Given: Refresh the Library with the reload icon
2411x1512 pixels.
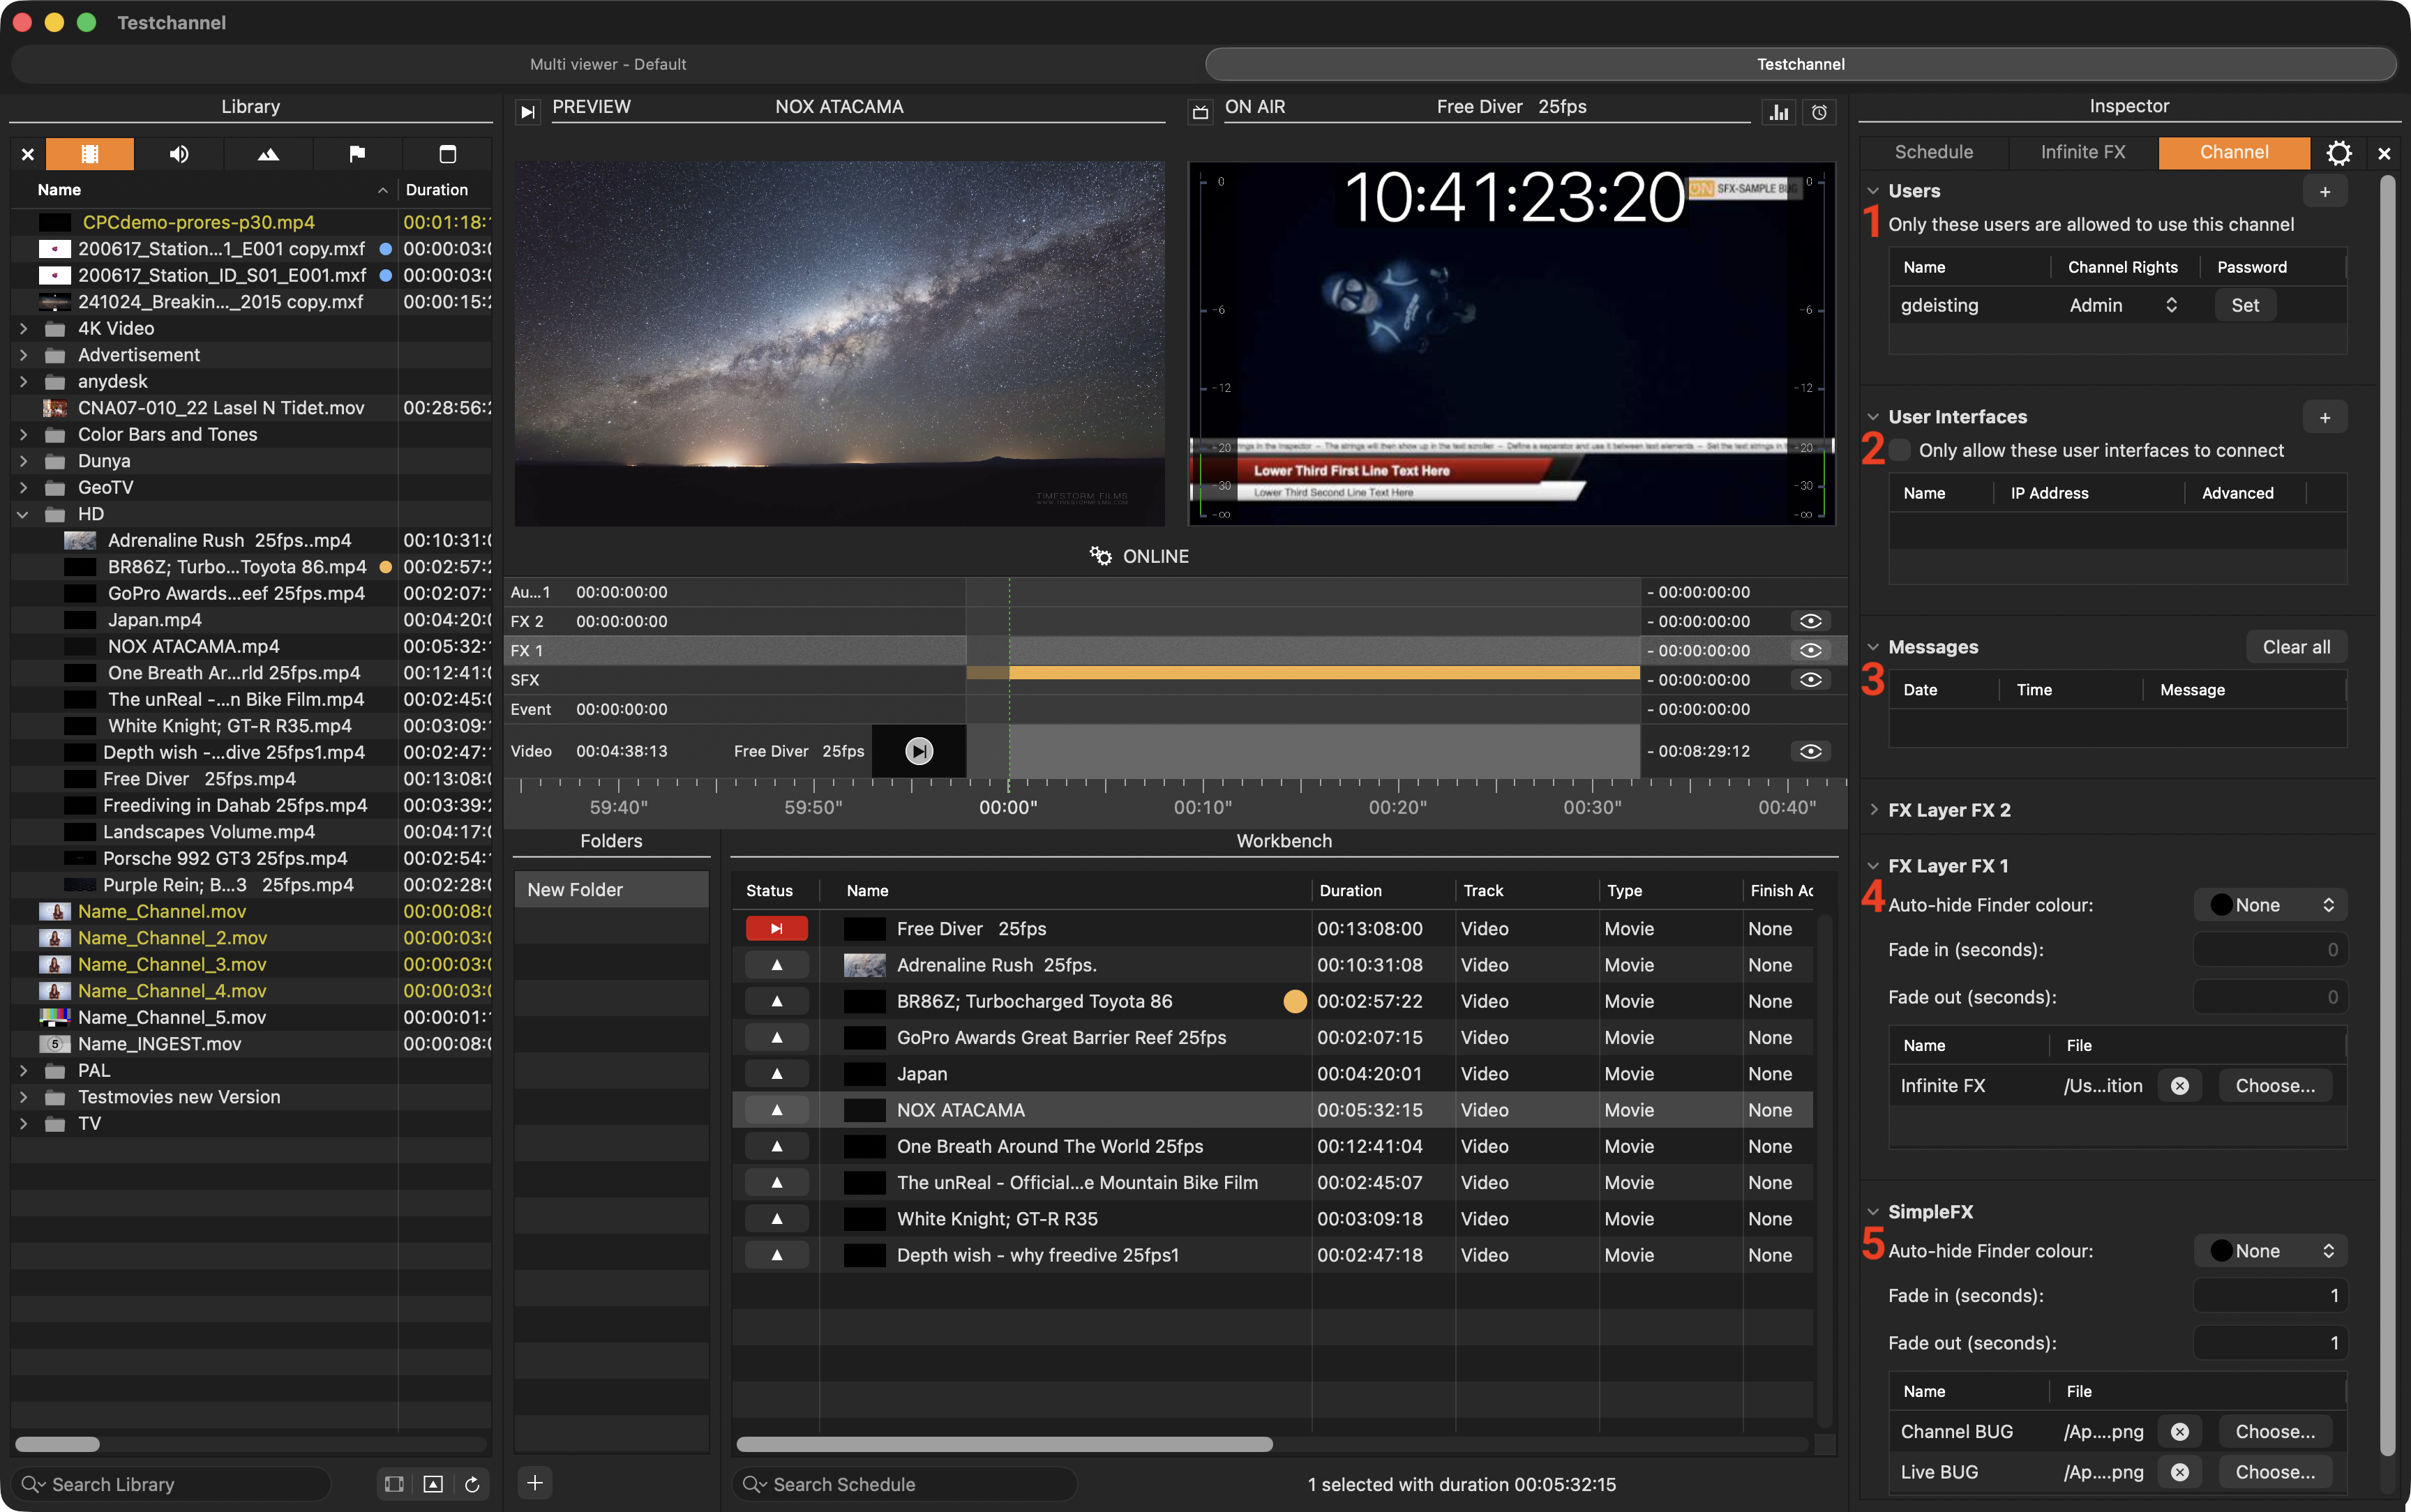Looking at the screenshot, I should [472, 1484].
